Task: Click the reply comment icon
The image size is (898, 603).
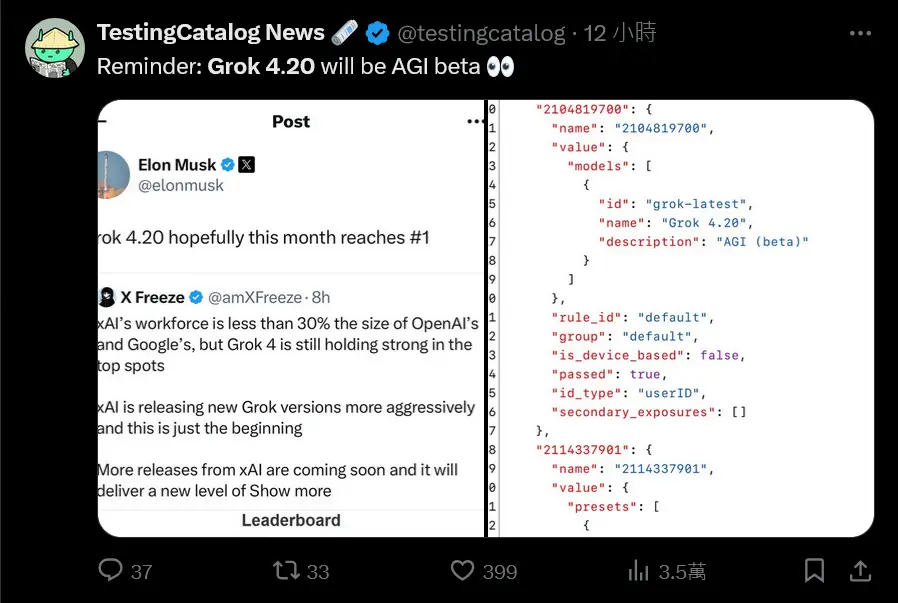Action: point(110,570)
